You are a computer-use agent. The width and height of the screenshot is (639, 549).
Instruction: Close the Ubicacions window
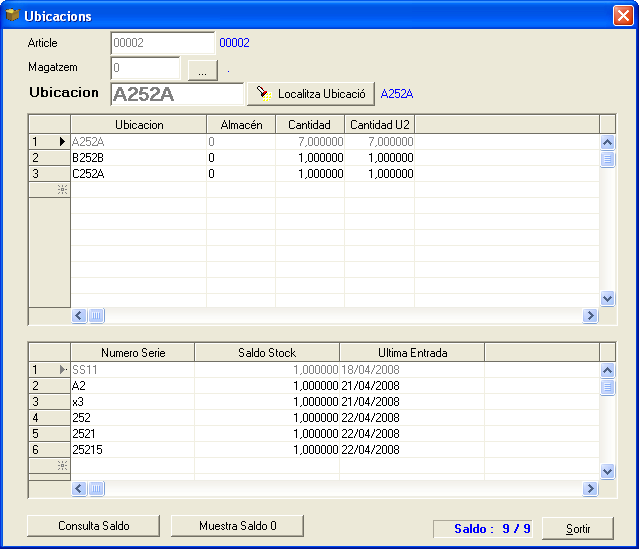[x=621, y=16]
